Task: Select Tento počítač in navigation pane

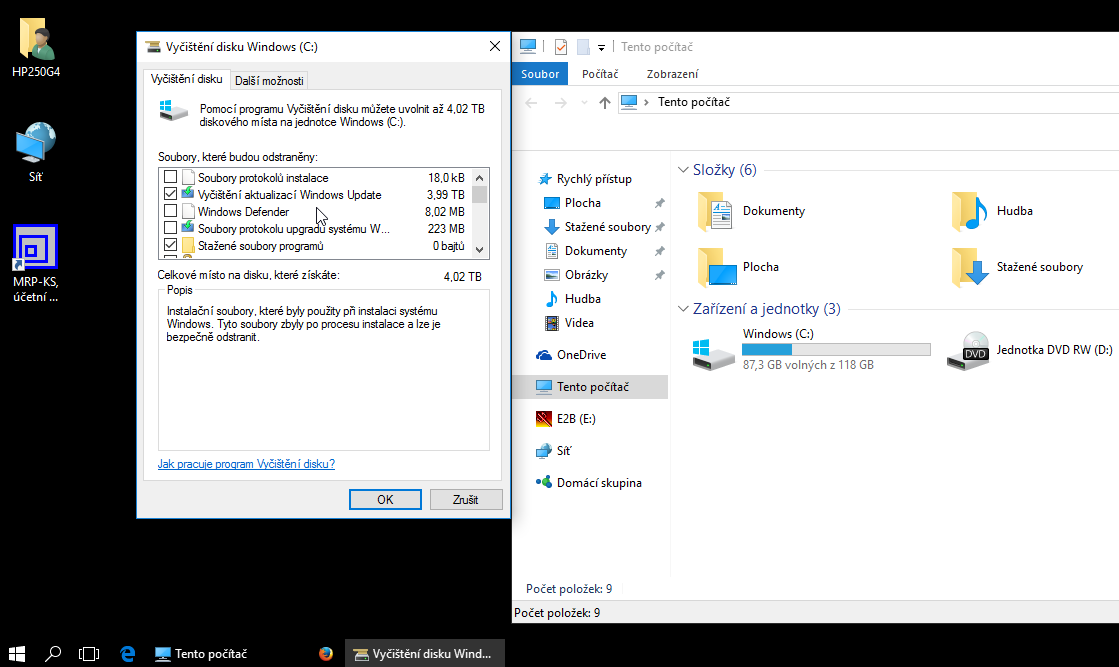Action: [x=592, y=387]
